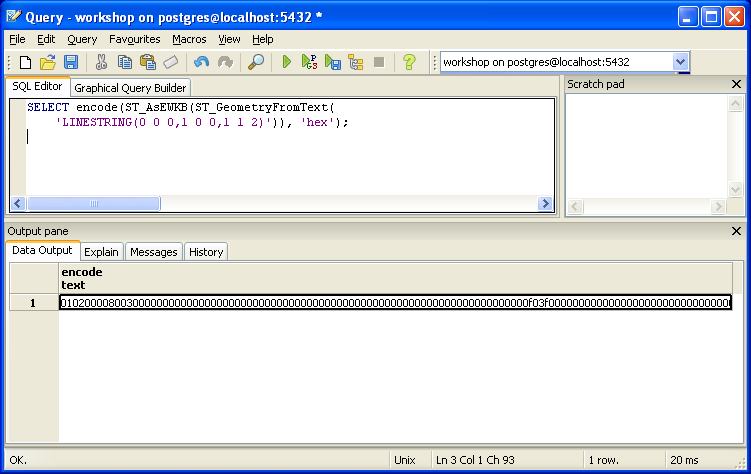Clear the editor with the eraser icon
This screenshot has height=474, width=751.
(x=171, y=62)
